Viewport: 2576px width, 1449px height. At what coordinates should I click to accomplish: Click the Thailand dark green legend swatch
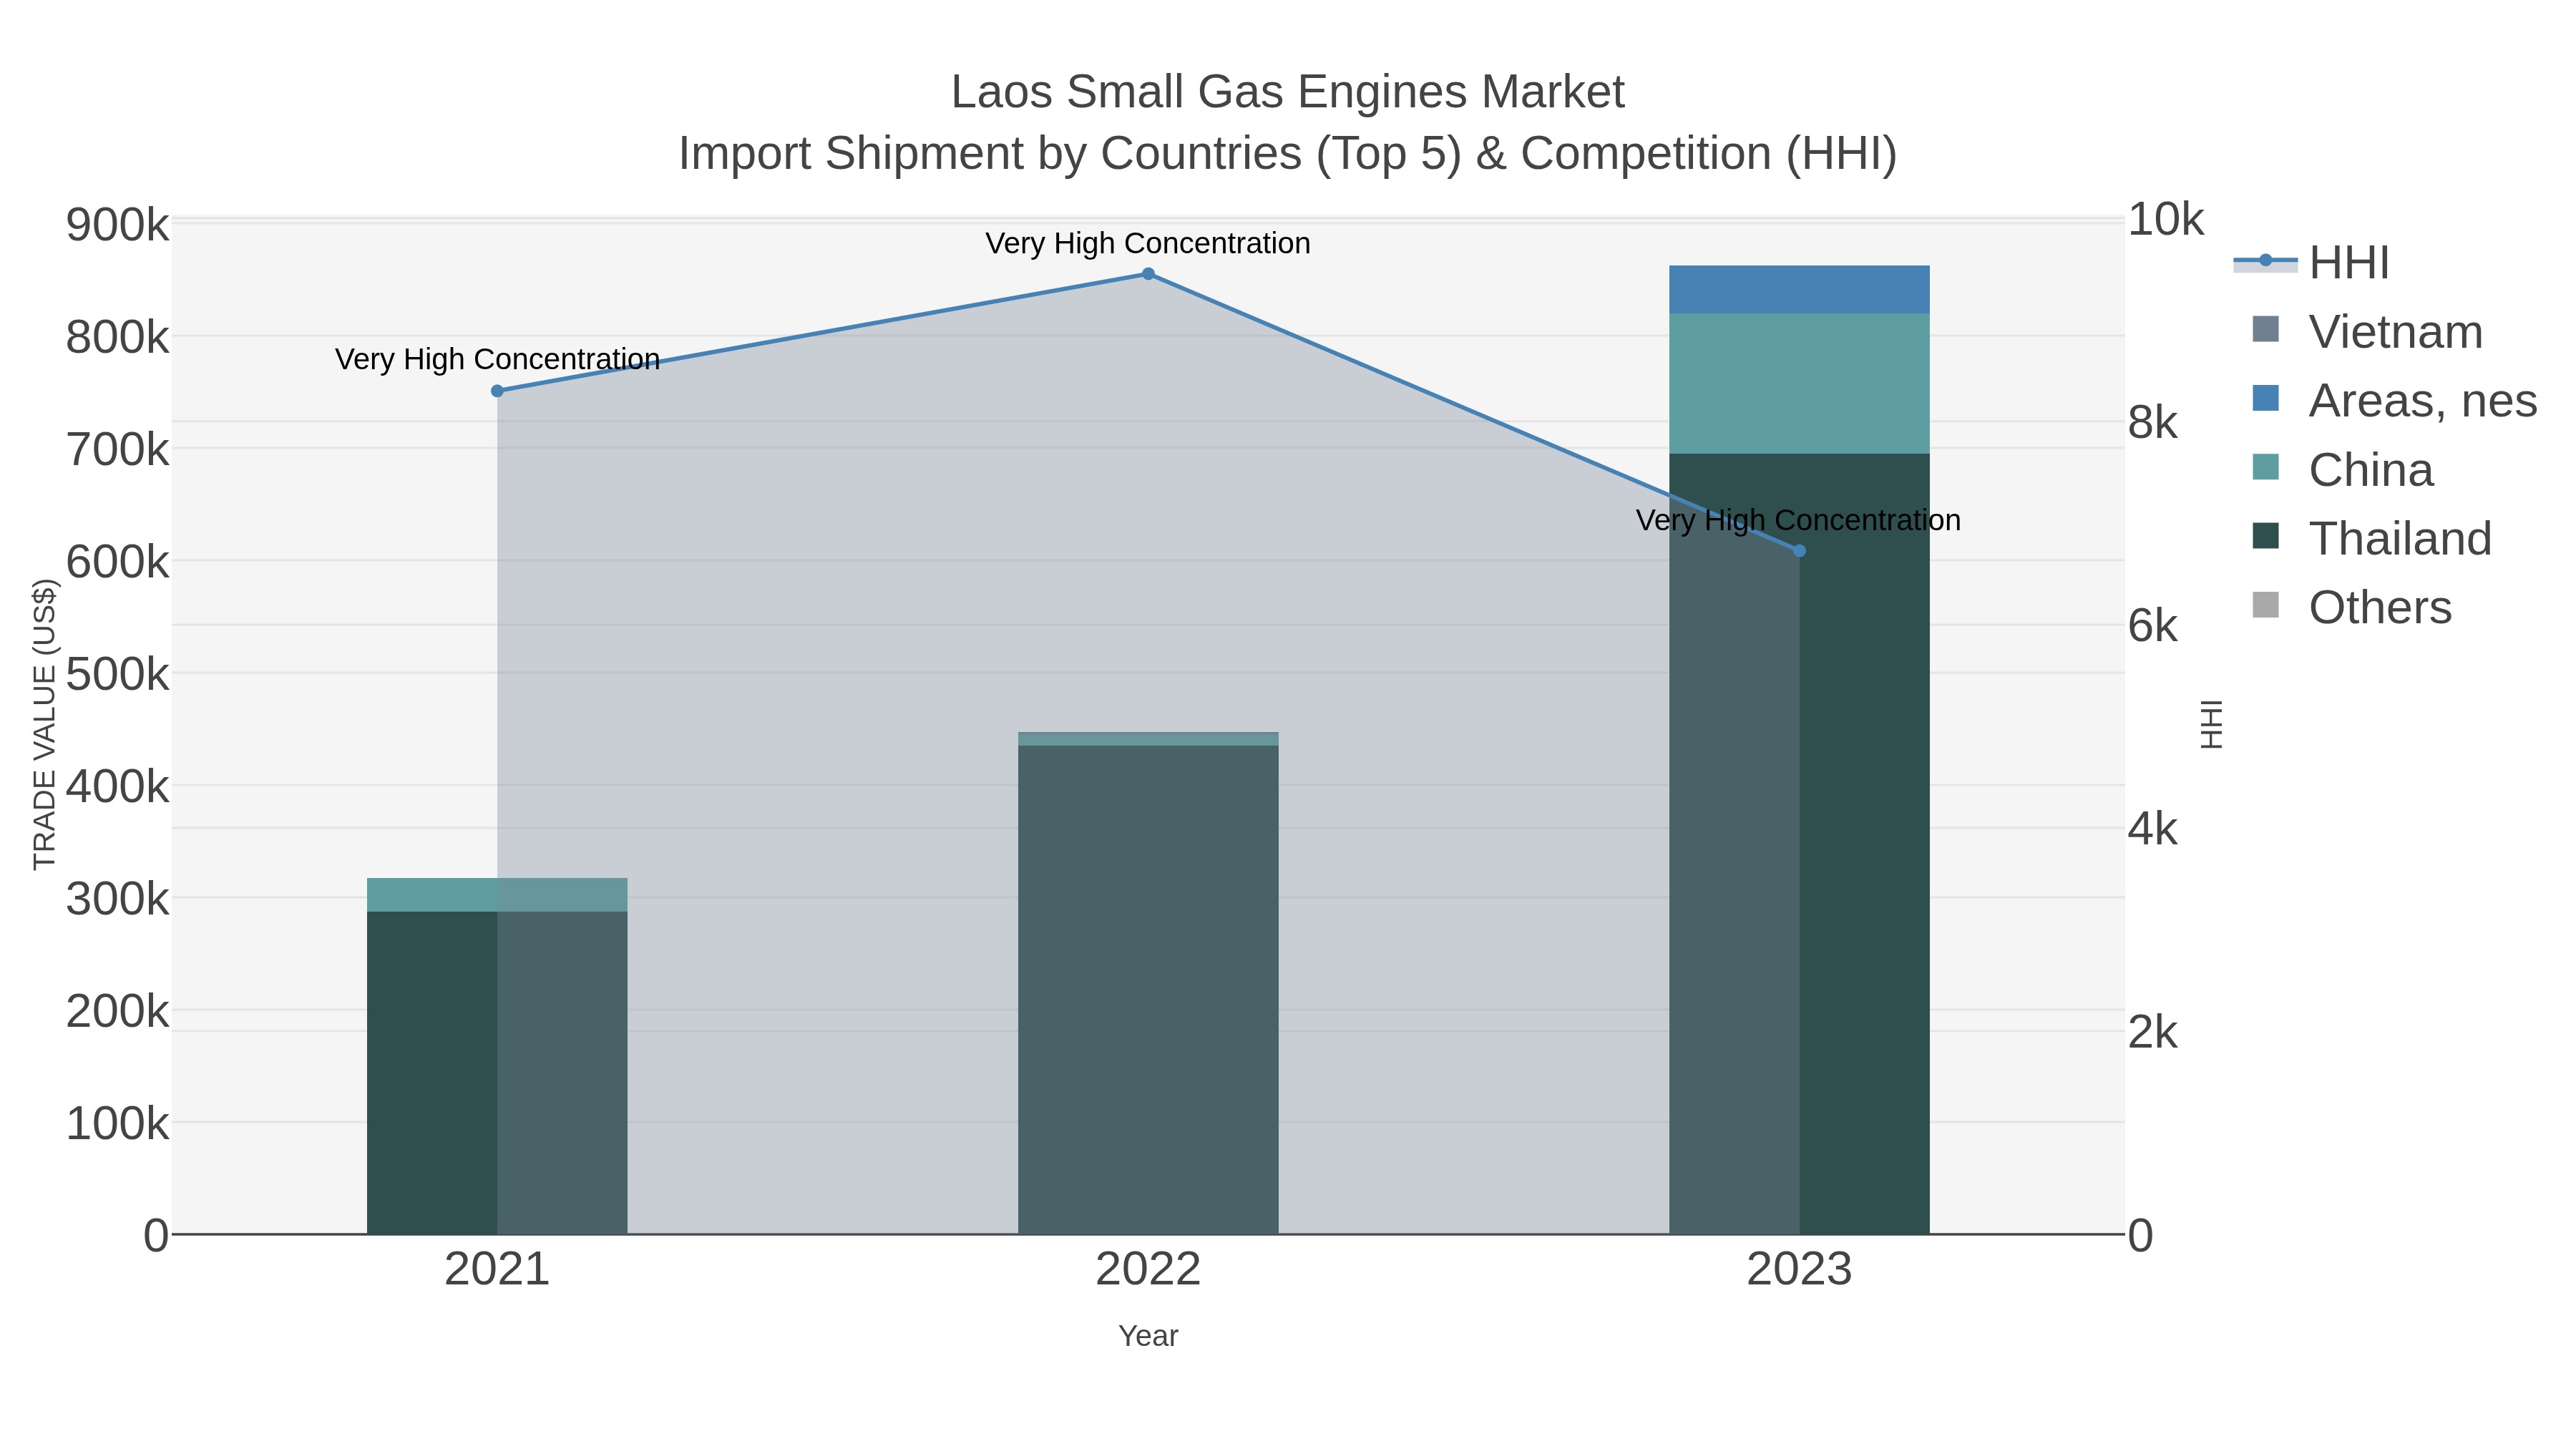[2266, 537]
